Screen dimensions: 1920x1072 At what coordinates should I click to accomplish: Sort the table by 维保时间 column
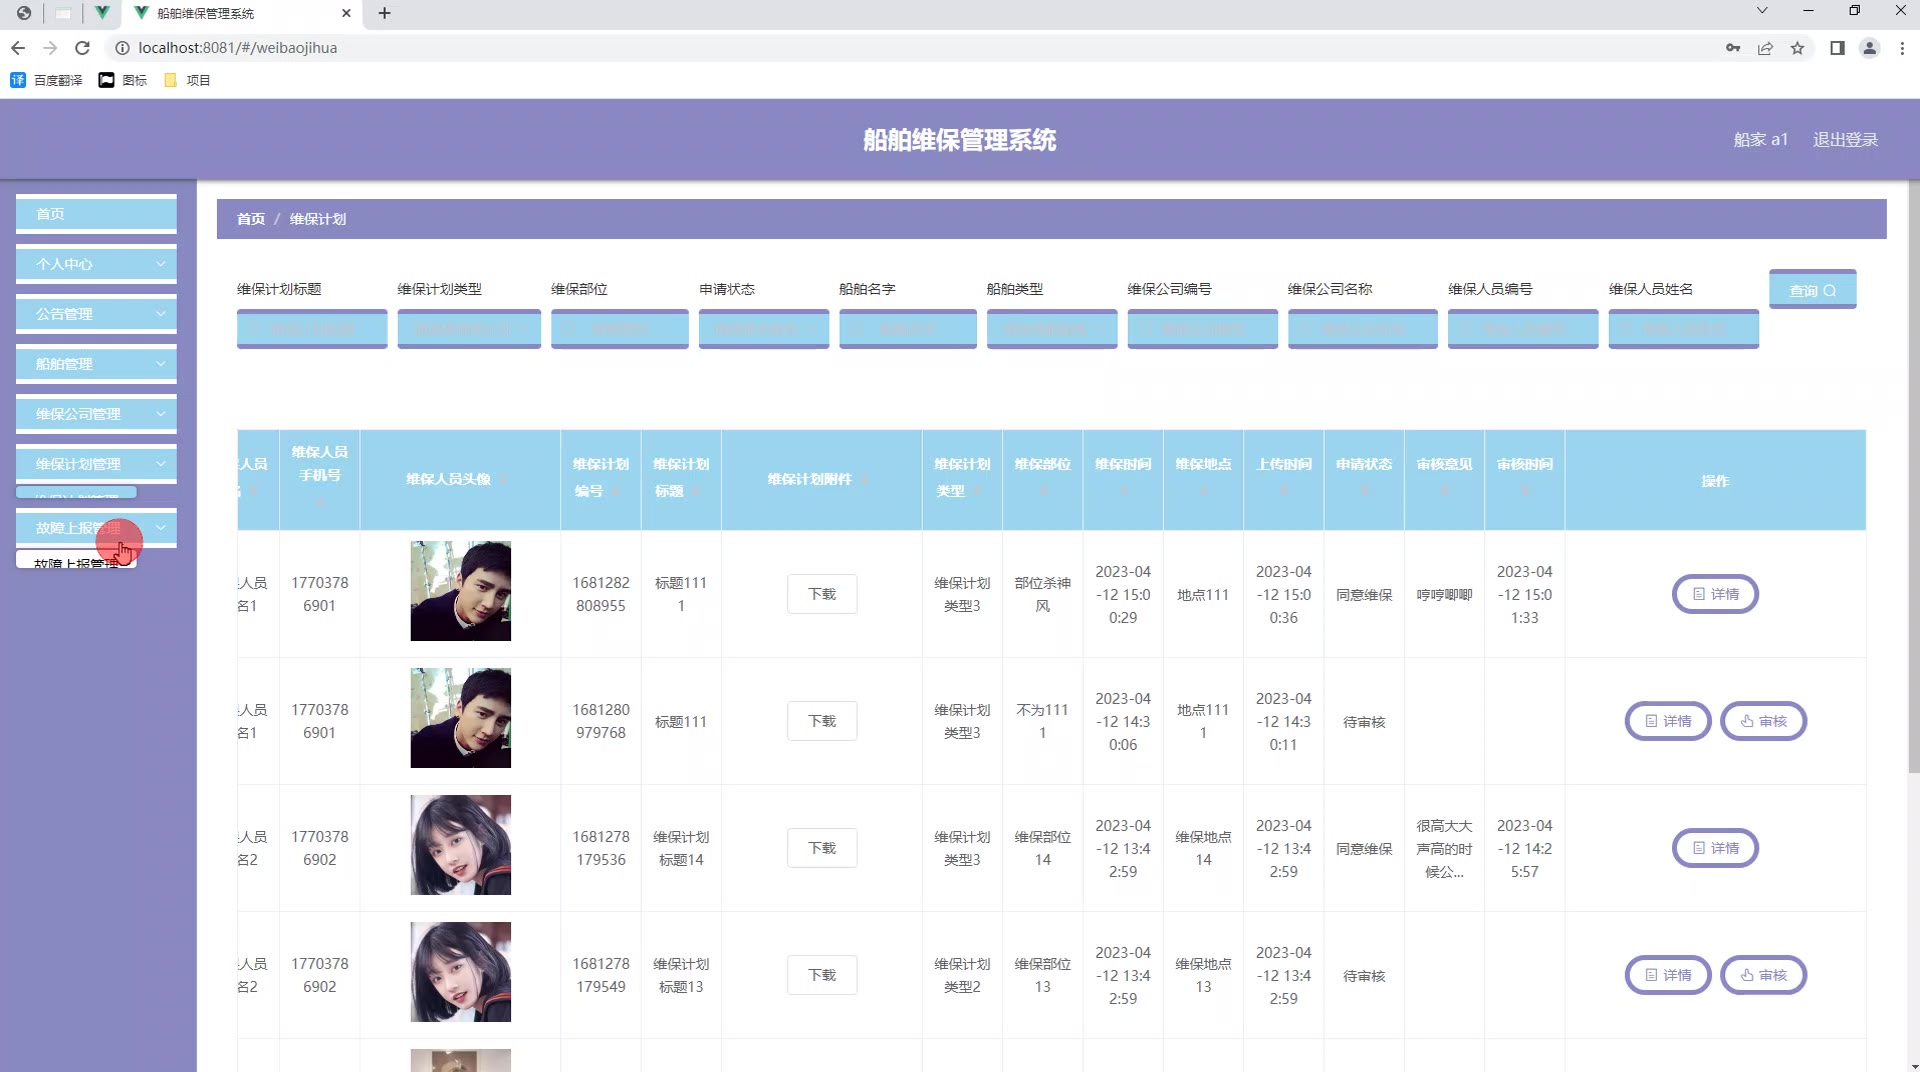1123,491
